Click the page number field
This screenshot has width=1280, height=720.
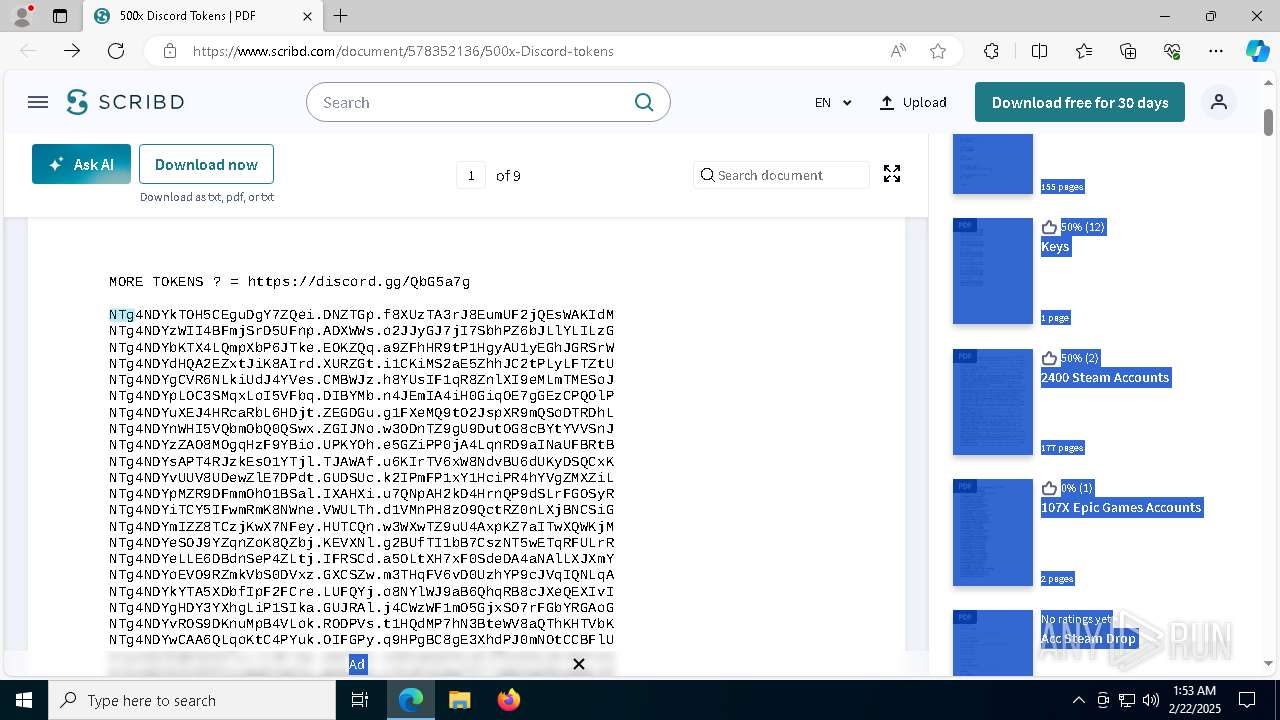pyautogui.click(x=470, y=175)
